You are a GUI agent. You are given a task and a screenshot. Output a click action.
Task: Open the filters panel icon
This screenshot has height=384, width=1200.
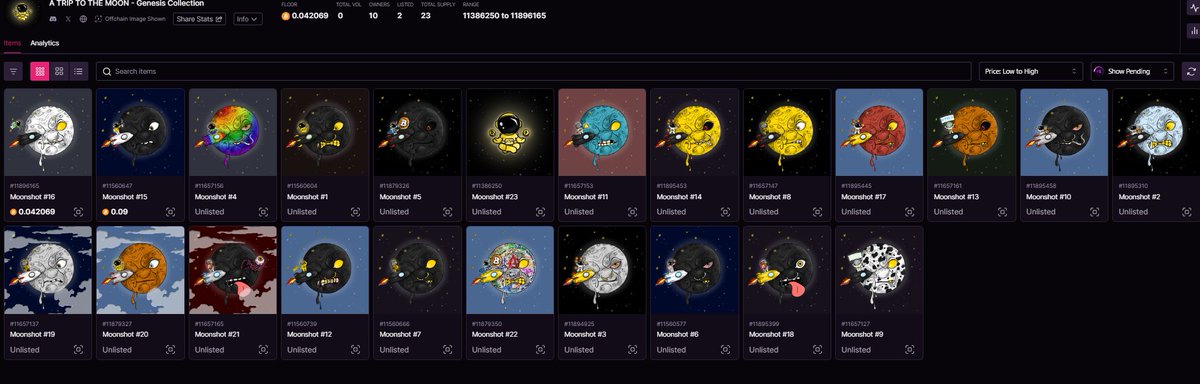click(x=13, y=71)
